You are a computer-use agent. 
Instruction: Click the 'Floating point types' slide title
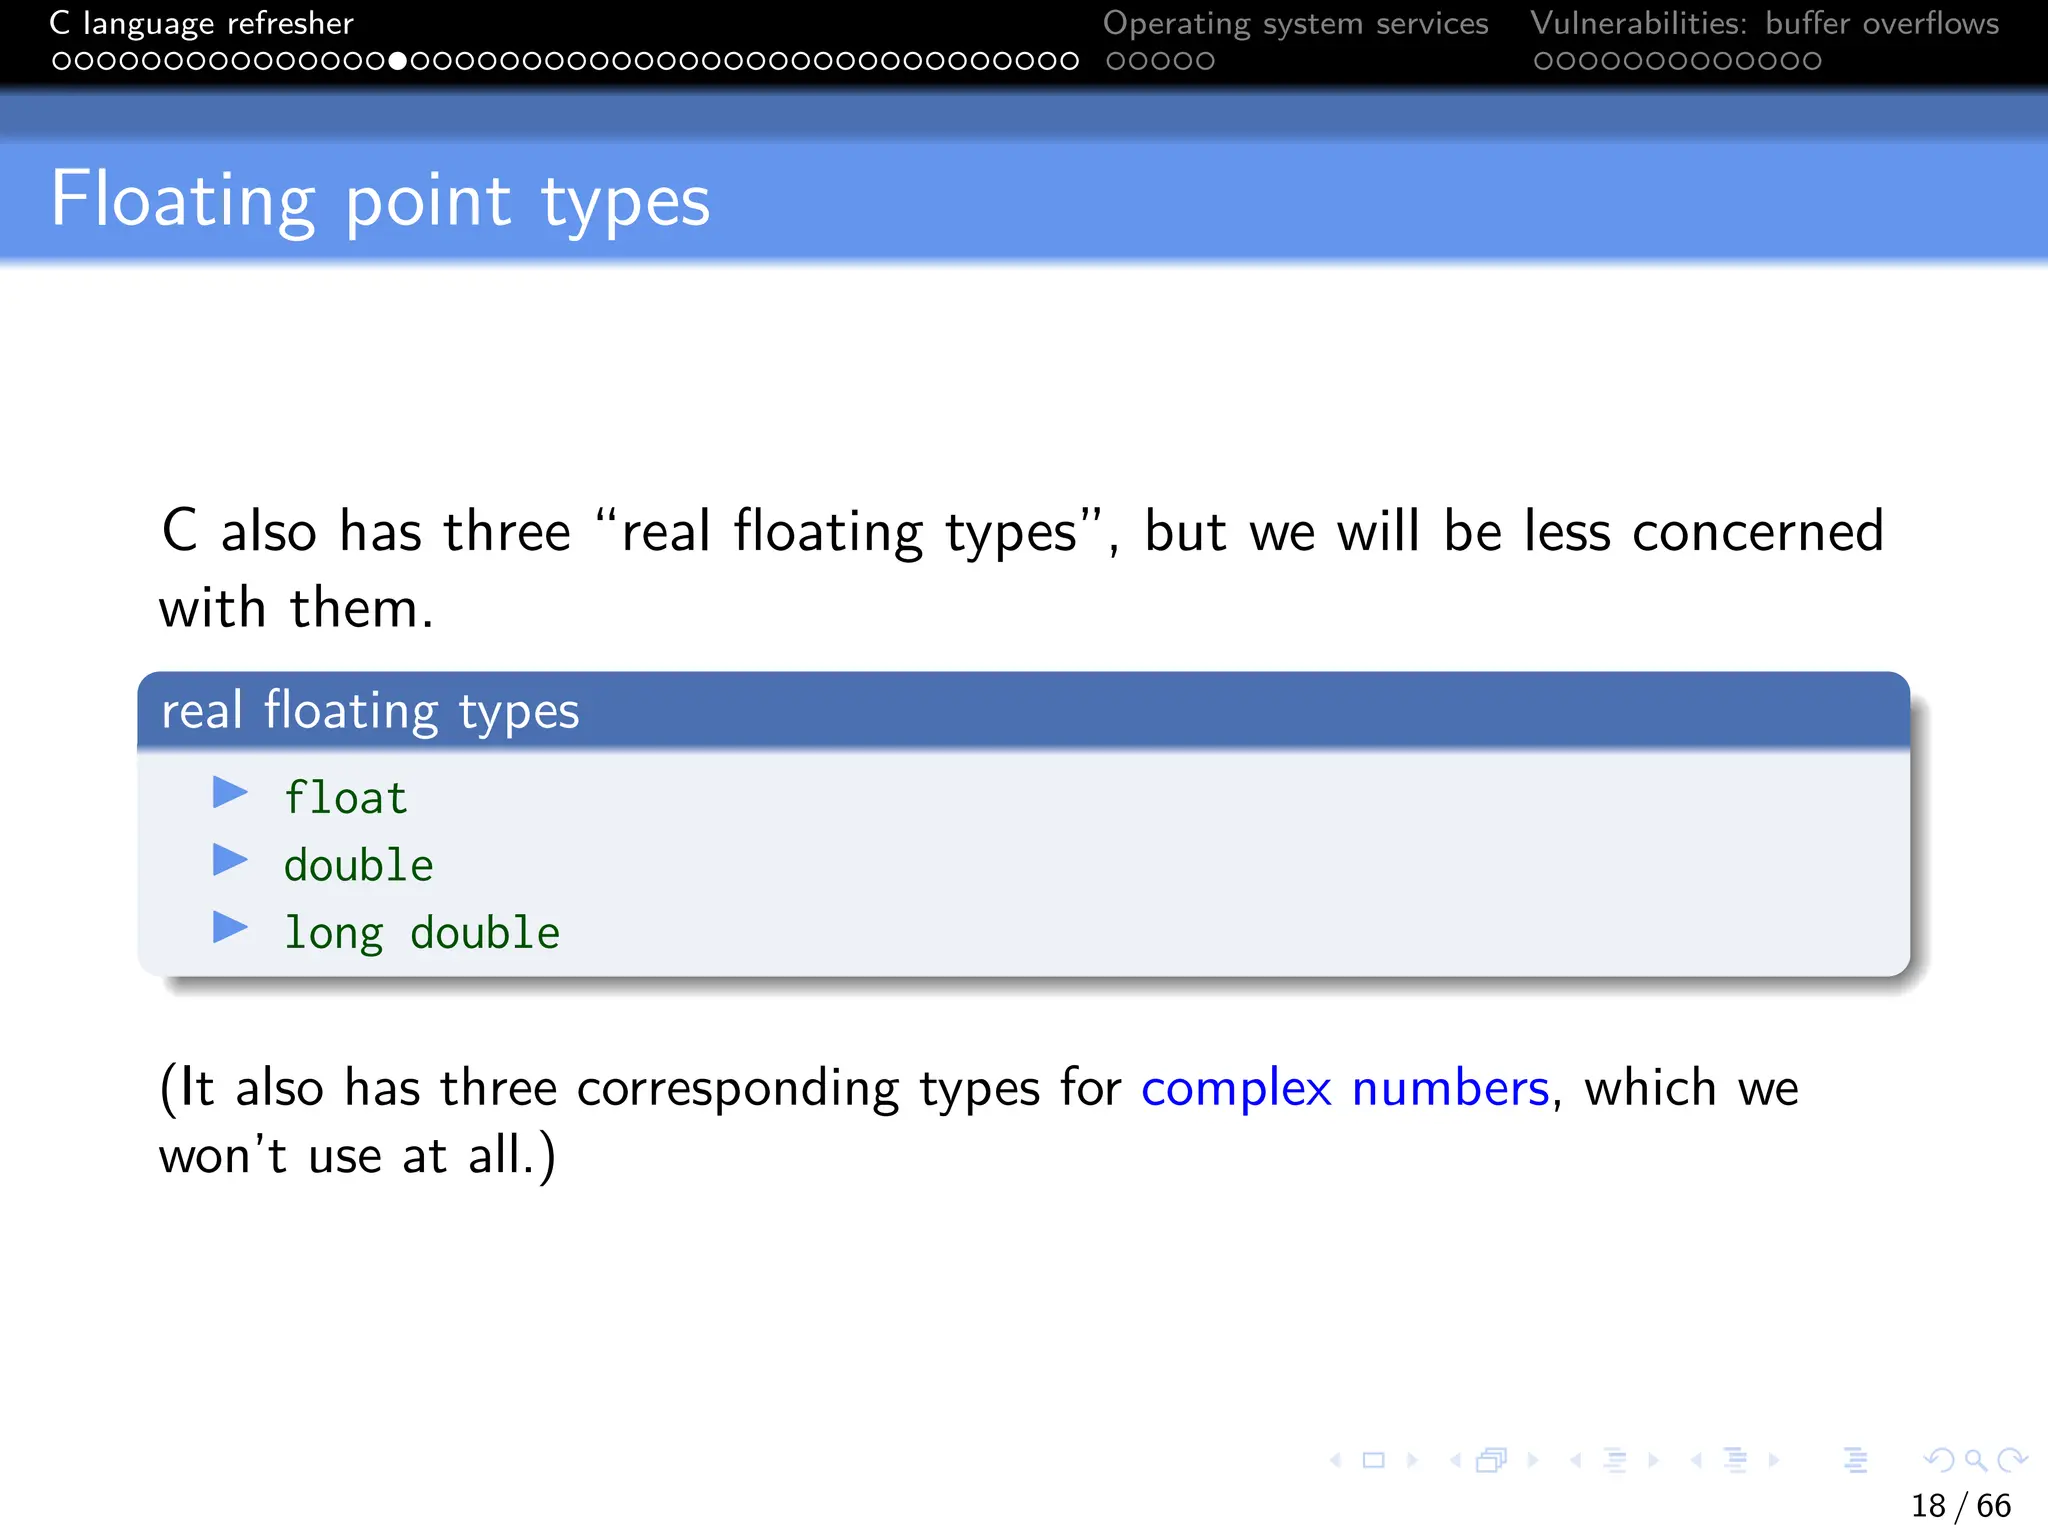(x=380, y=200)
